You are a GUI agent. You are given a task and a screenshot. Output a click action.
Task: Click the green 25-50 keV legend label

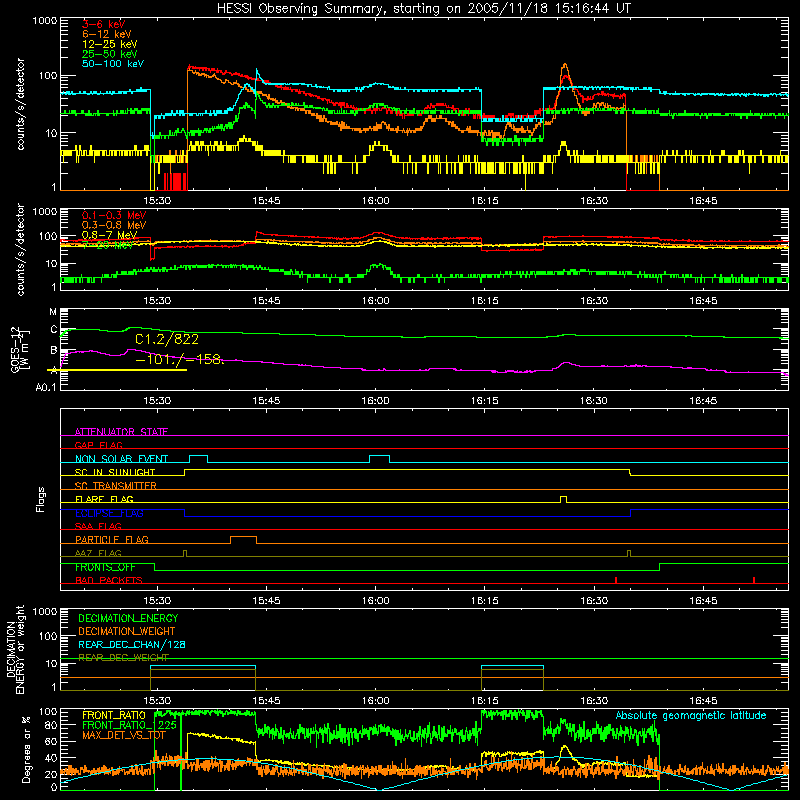[x=110, y=54]
